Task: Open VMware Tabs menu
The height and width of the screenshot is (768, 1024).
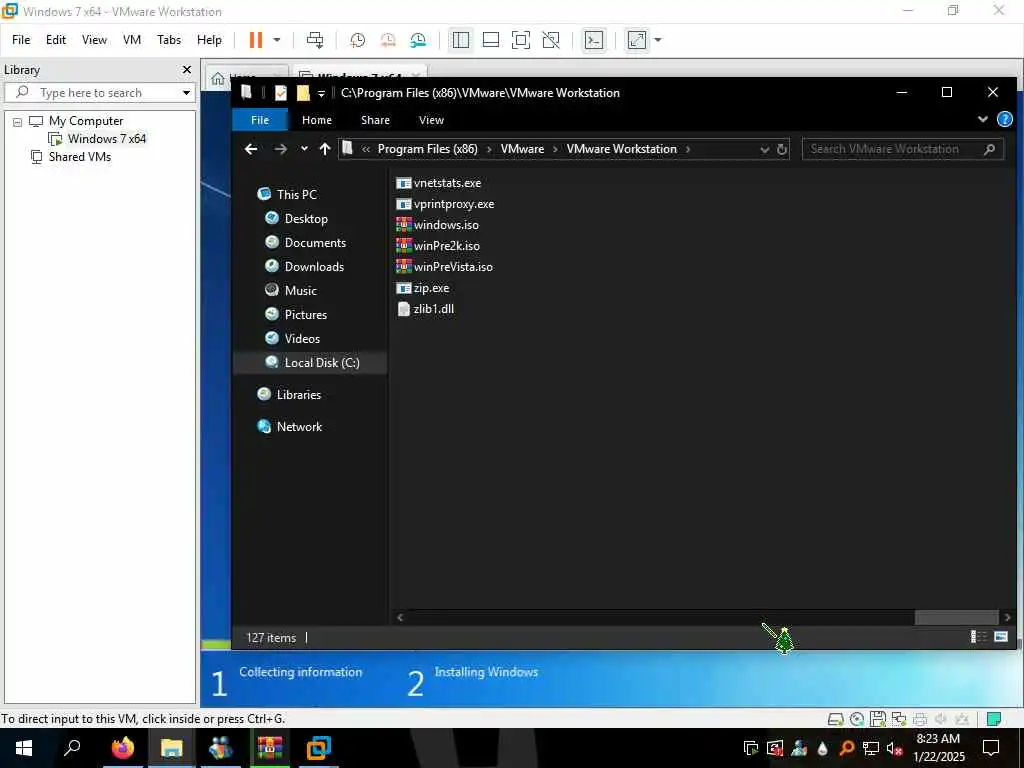Action: [x=169, y=40]
